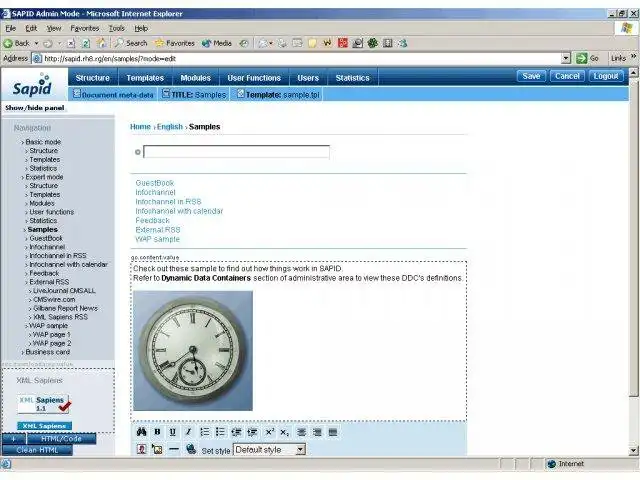
Task: Increase indent in the editor
Action: click(x=252, y=432)
